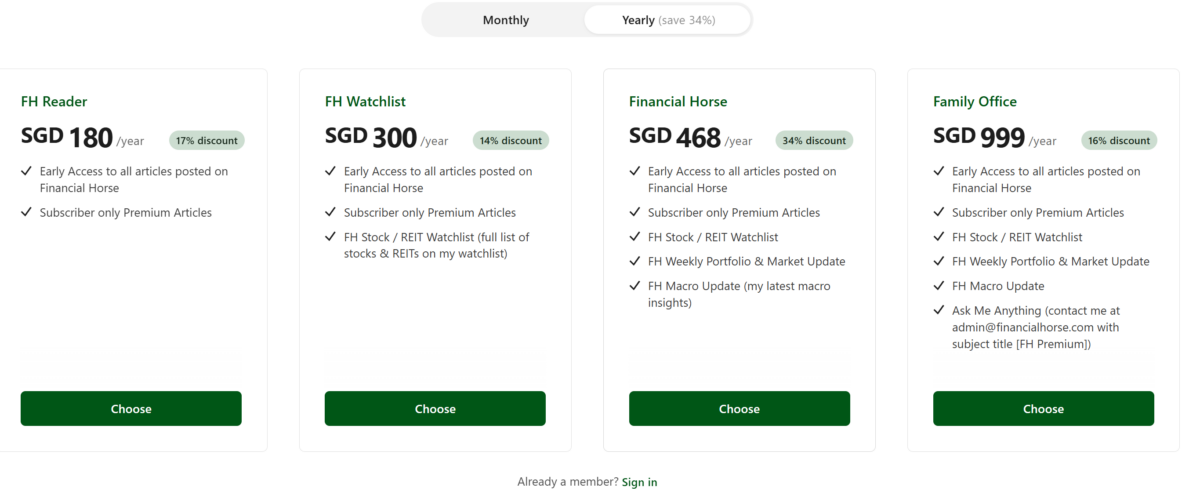
Task: Click checkmark next to FH Reader Early Access
Action: [x=27, y=171]
